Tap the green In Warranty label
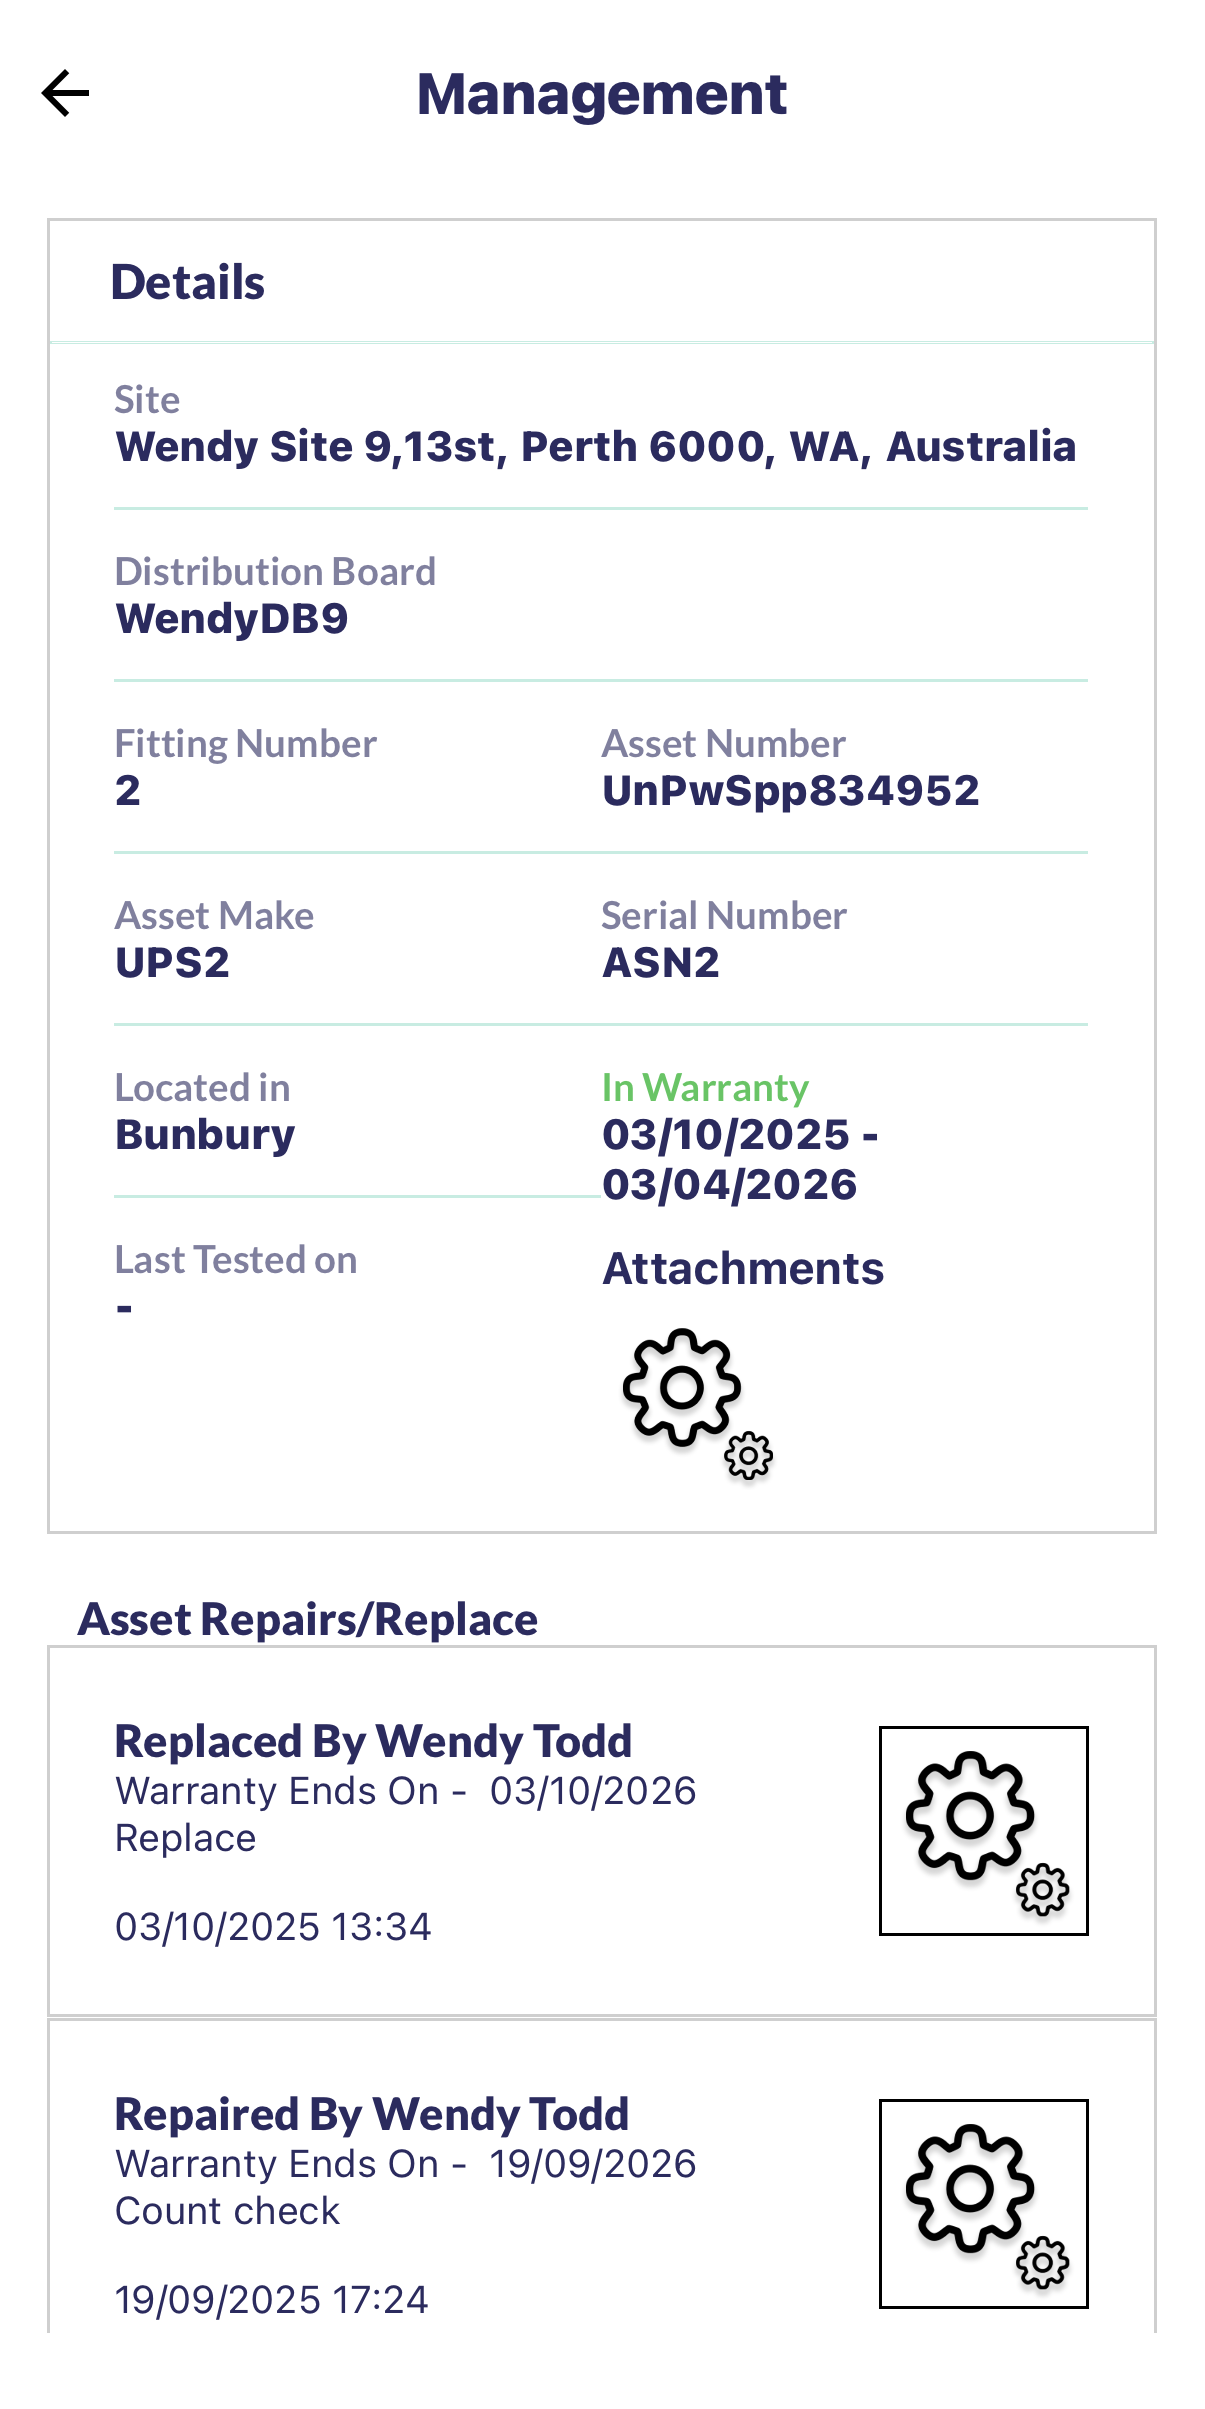This screenshot has width=1205, height=2409. pyautogui.click(x=705, y=1087)
